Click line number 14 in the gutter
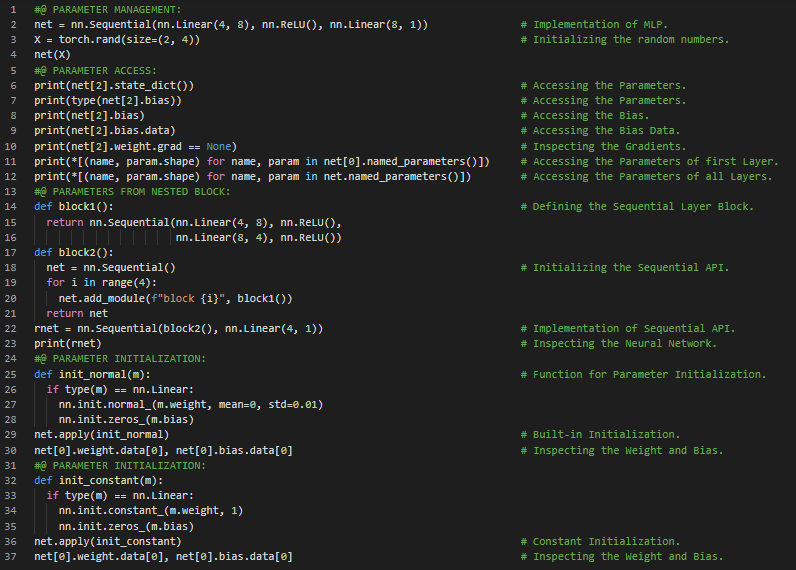This screenshot has width=796, height=570. tap(12, 207)
